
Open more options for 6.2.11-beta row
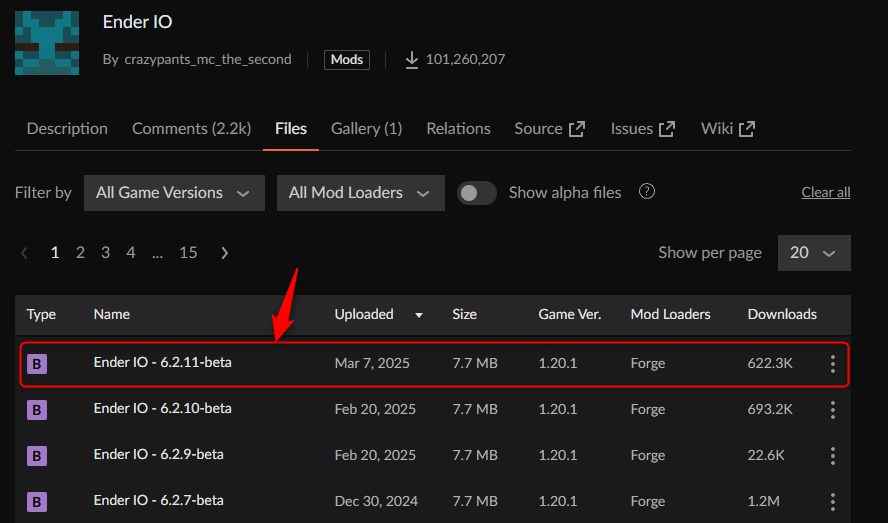tap(832, 364)
